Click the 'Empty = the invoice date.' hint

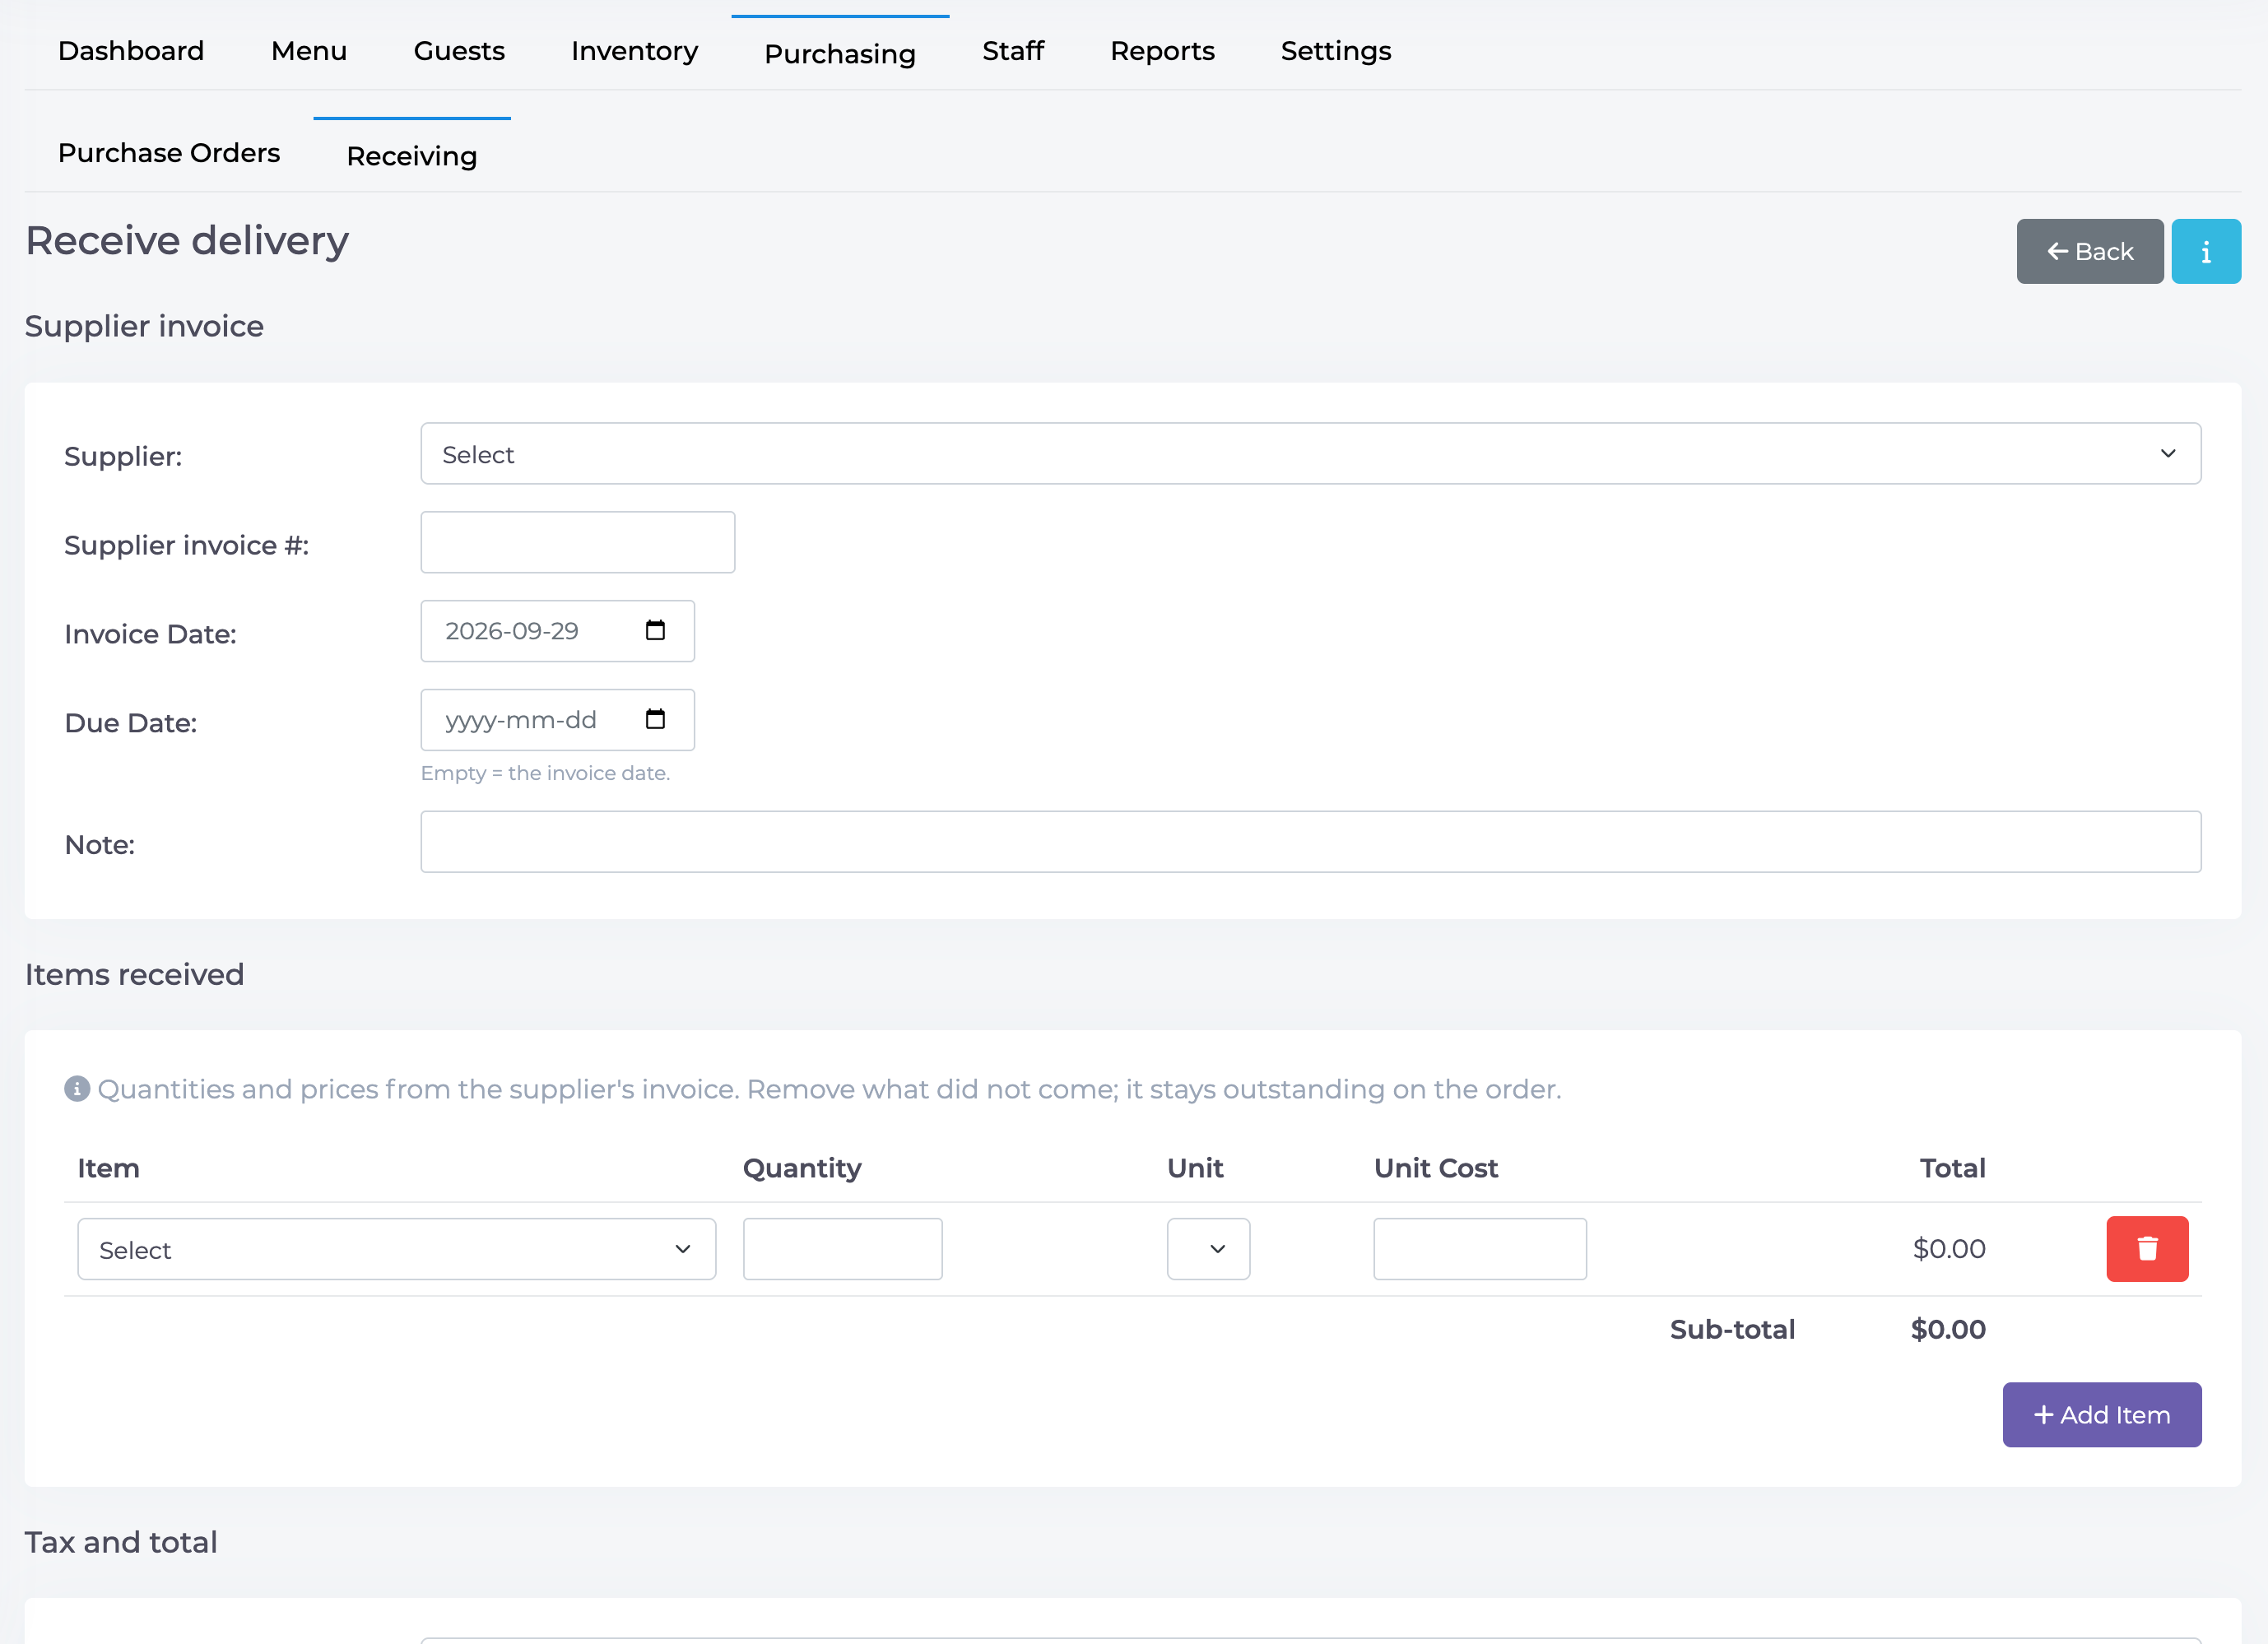pyautogui.click(x=545, y=773)
